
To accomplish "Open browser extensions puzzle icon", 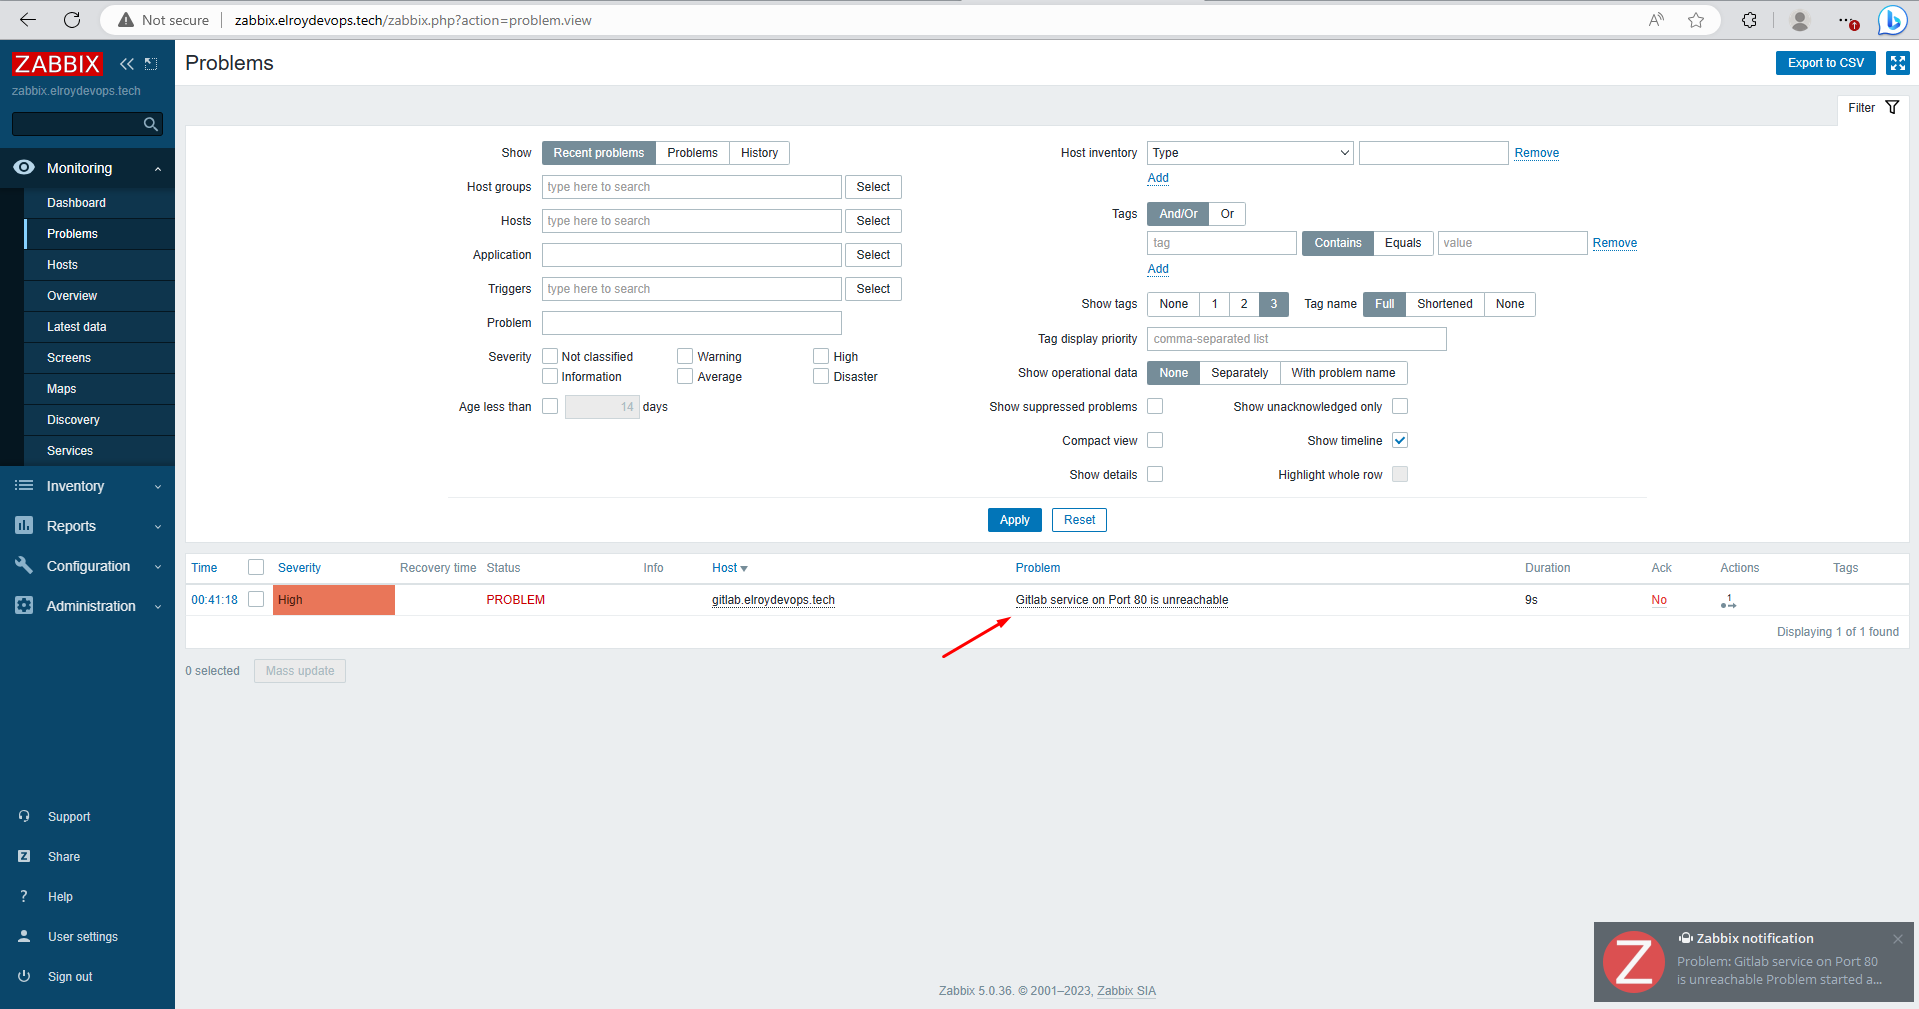I will point(1749,20).
